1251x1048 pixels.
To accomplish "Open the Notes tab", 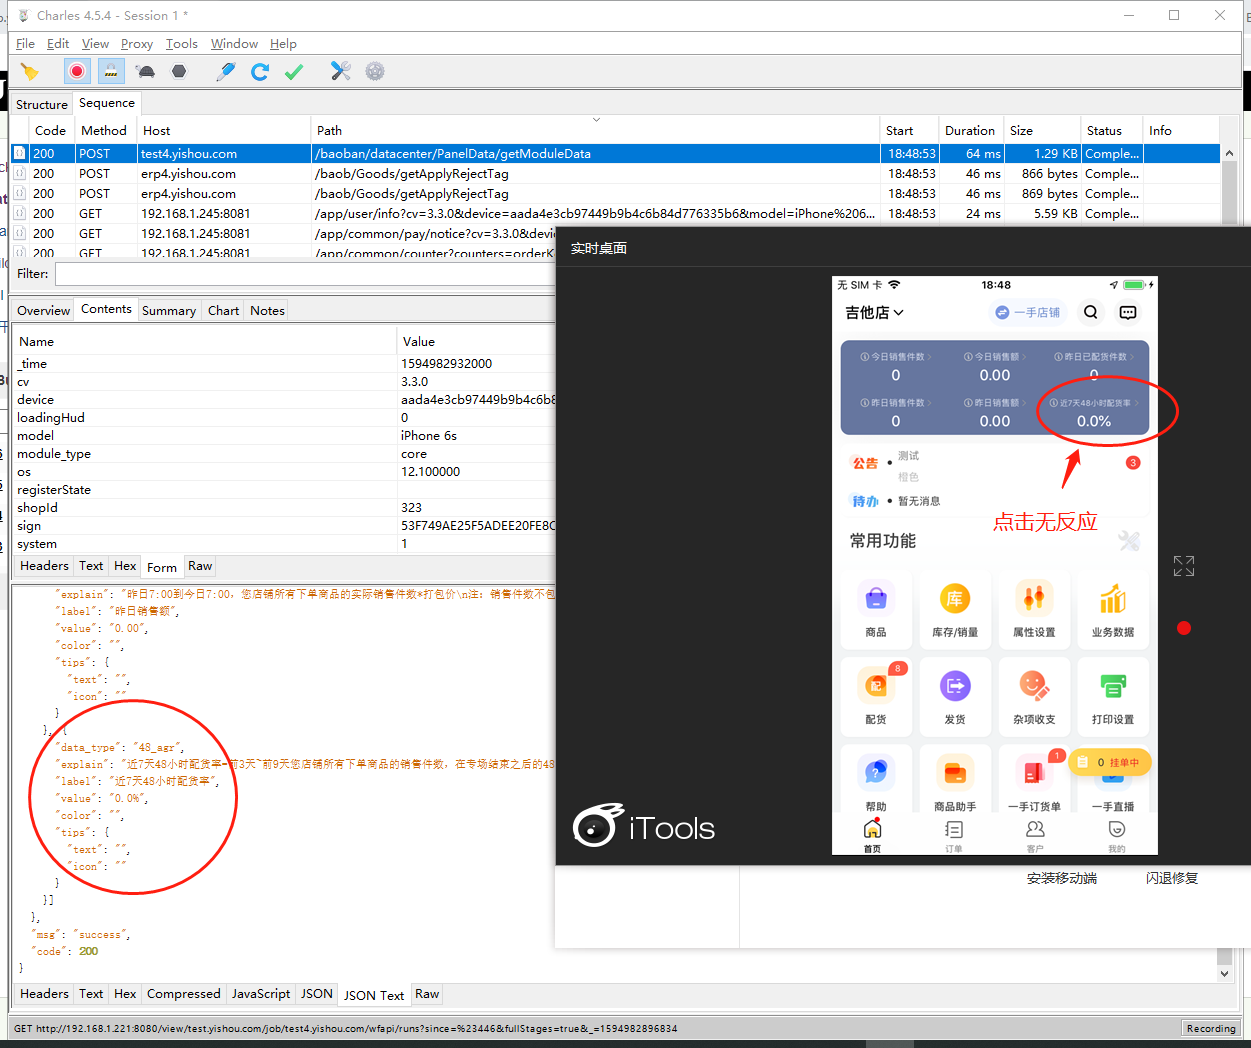I will tap(267, 310).
